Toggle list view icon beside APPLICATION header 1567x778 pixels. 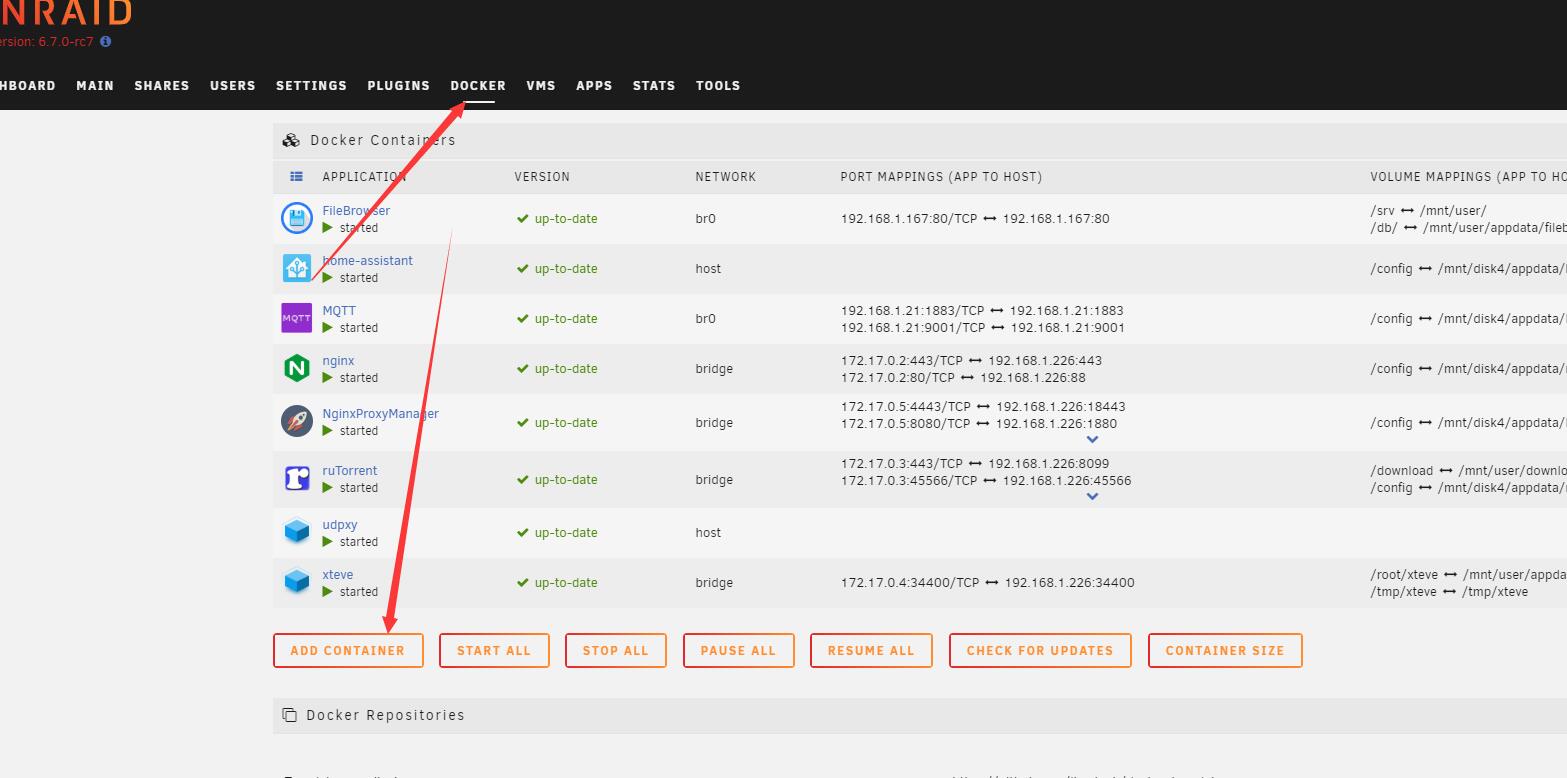[296, 176]
